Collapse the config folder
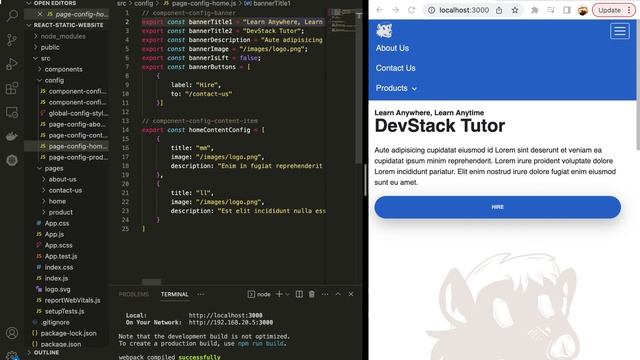640x360 pixels. (54, 80)
